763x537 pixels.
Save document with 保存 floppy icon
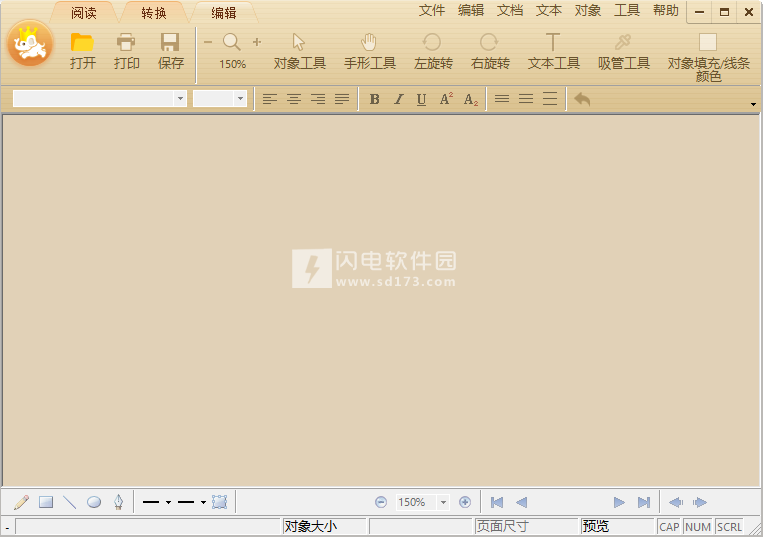[x=170, y=51]
